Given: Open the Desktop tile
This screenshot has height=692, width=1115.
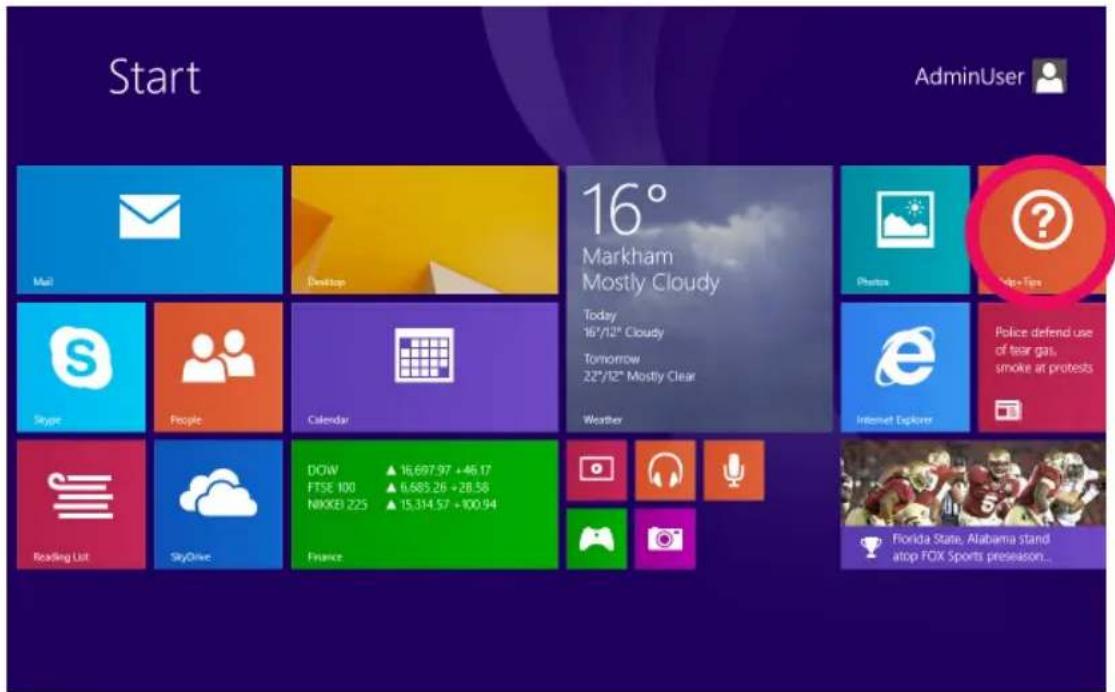Looking at the screenshot, I should coord(425,229).
